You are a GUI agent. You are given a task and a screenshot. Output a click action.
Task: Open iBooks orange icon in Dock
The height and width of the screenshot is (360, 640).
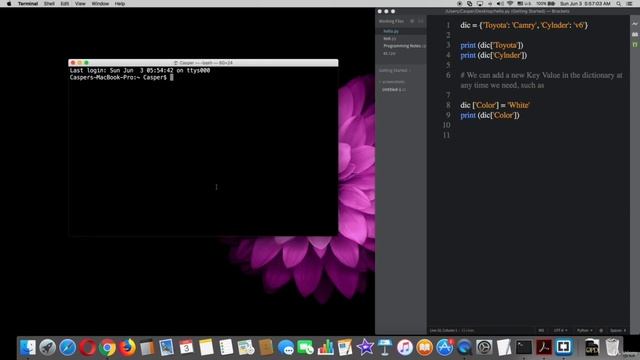(424, 347)
